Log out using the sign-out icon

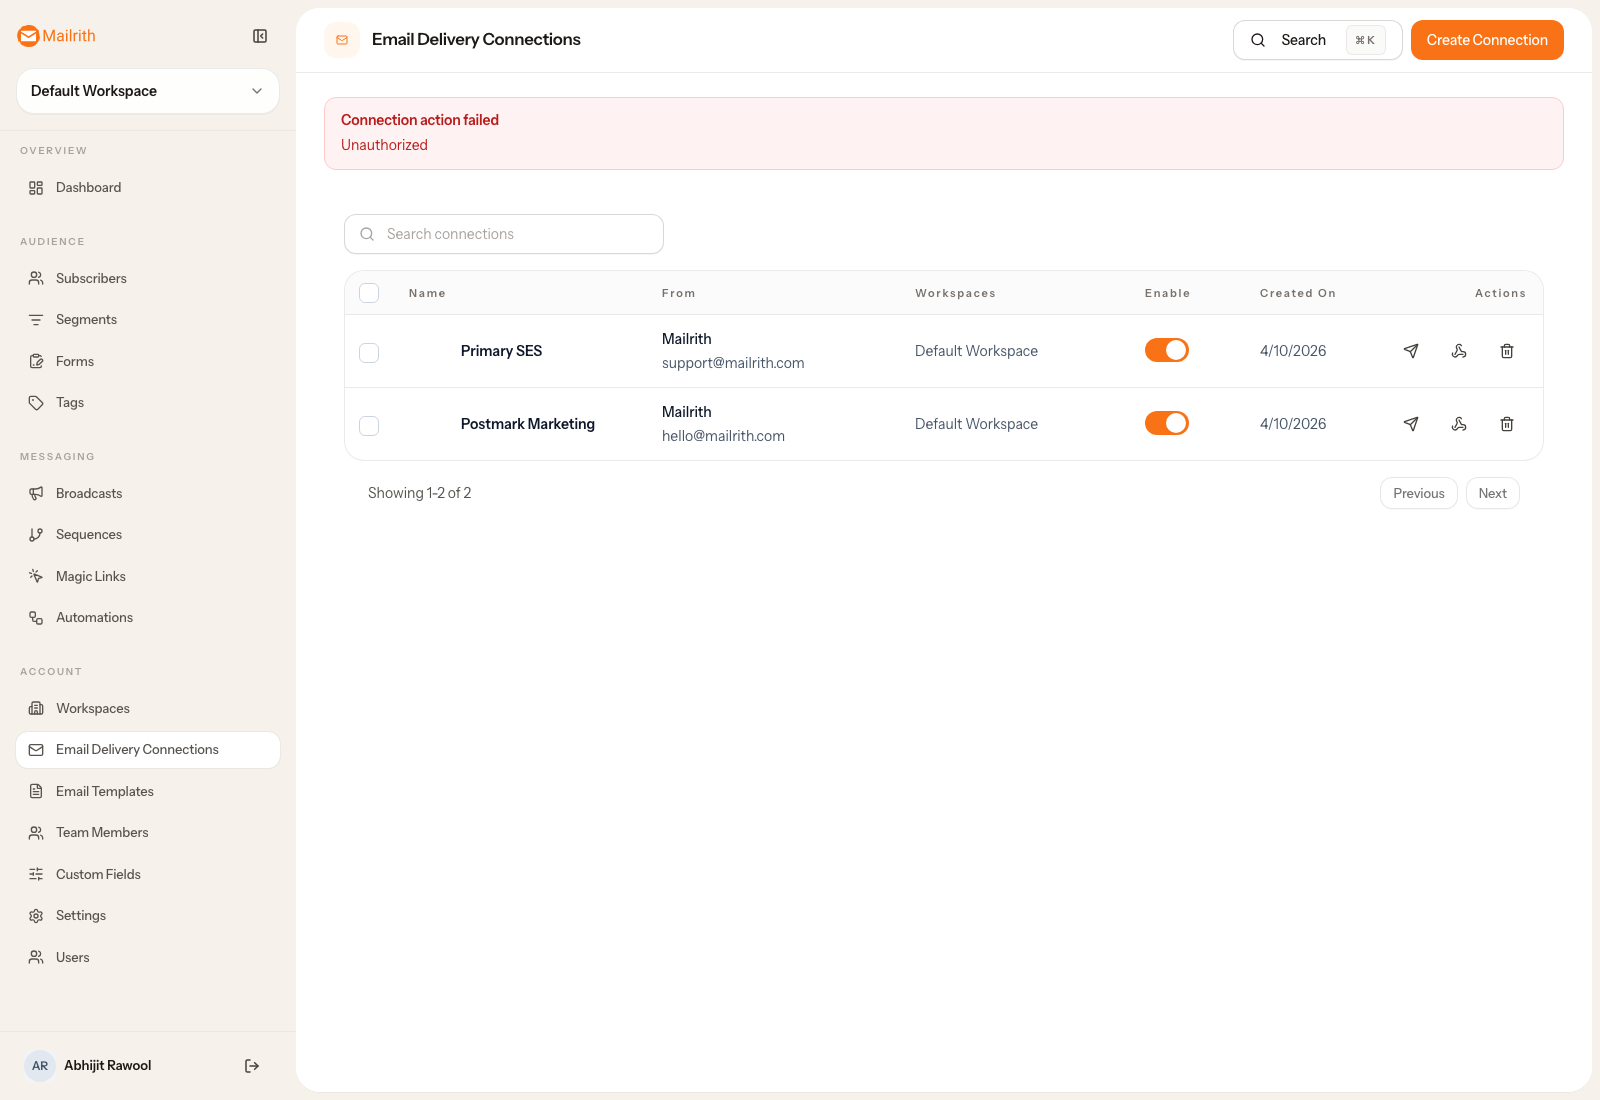251,1065
